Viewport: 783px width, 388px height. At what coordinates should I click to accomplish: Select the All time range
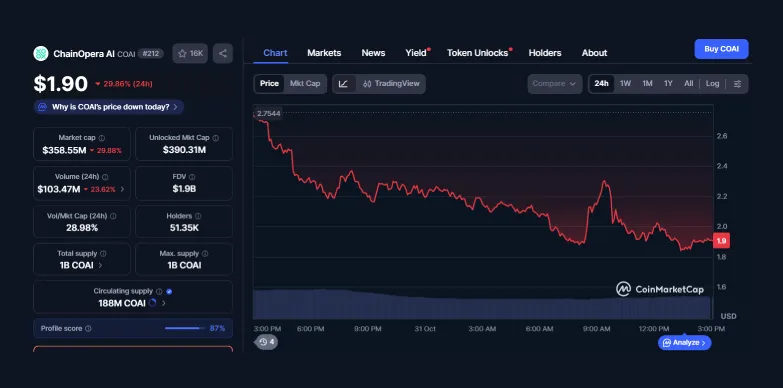689,84
